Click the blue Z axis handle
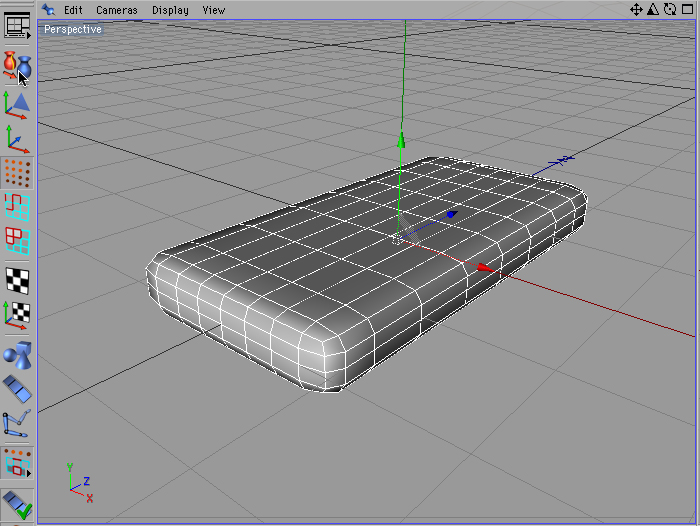The image size is (700, 526). point(452,215)
